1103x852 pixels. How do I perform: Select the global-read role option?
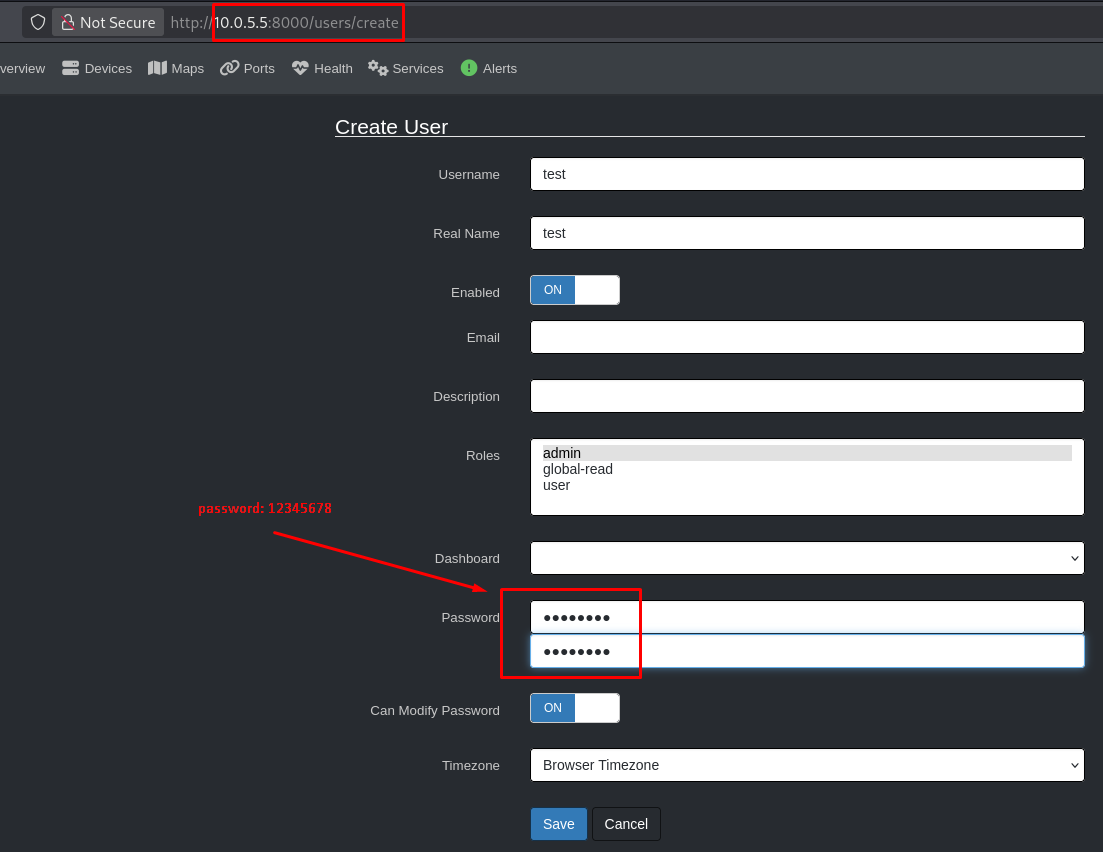click(578, 469)
